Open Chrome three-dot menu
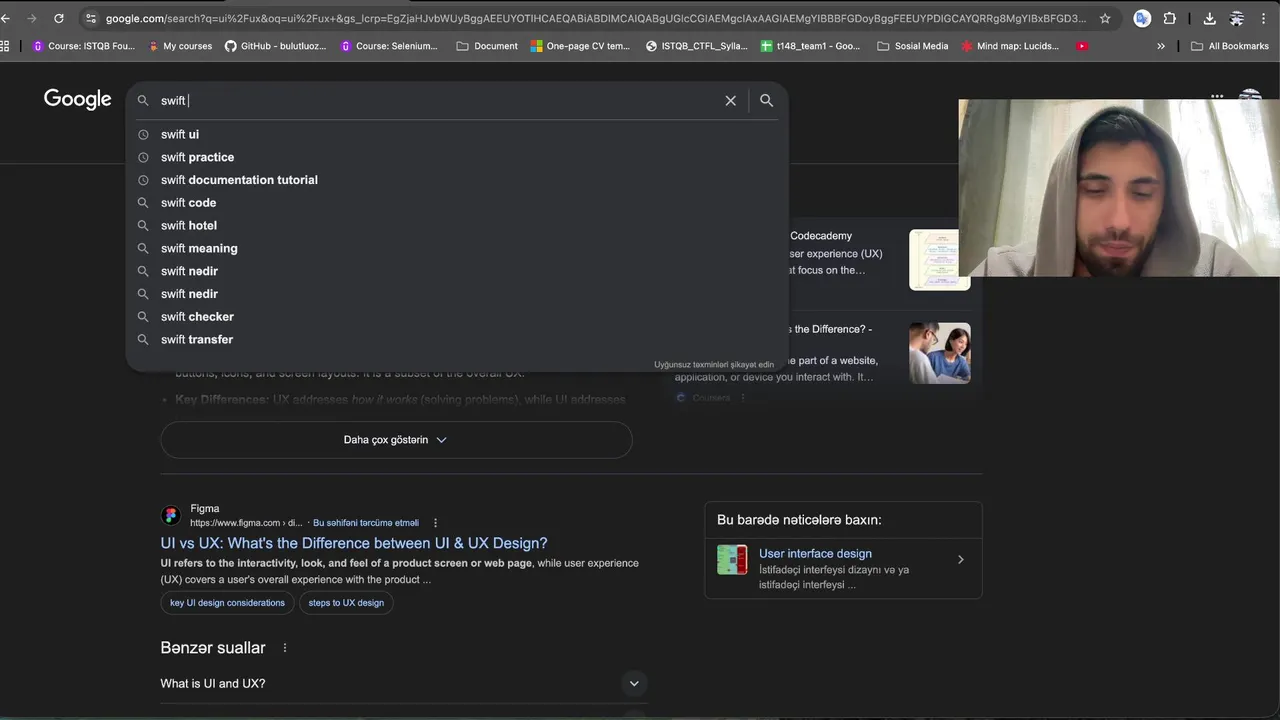Screen dimensions: 1280x720 coord(1264,18)
